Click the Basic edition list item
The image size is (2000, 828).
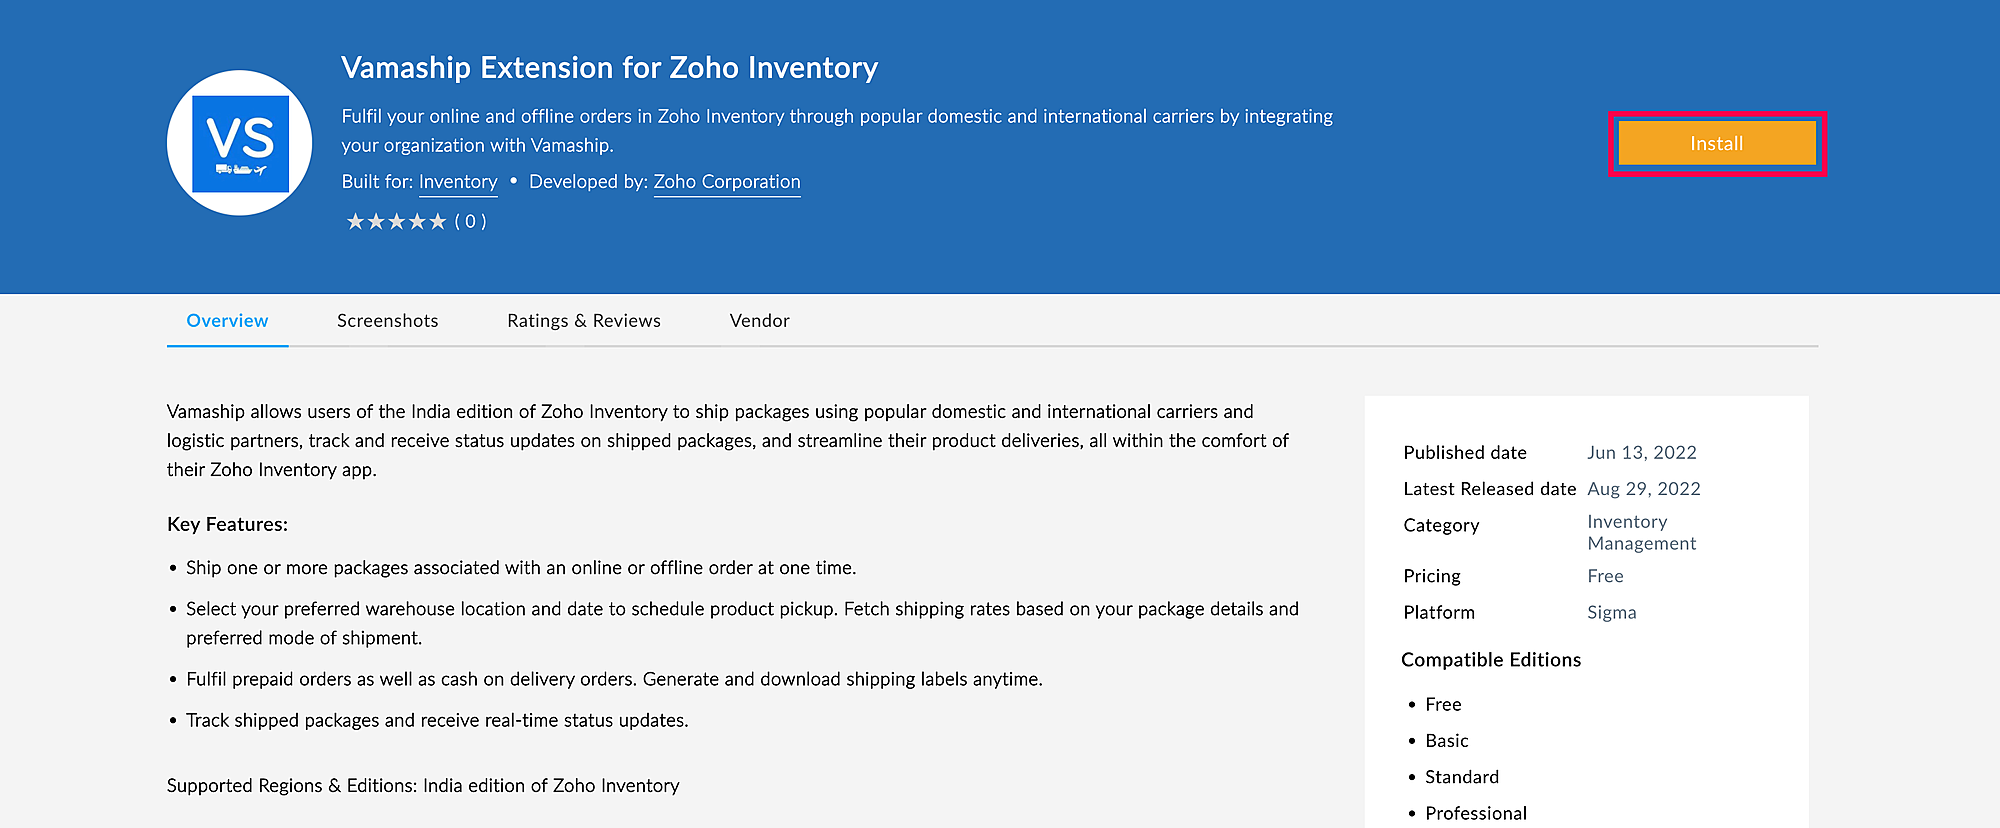tap(1446, 741)
